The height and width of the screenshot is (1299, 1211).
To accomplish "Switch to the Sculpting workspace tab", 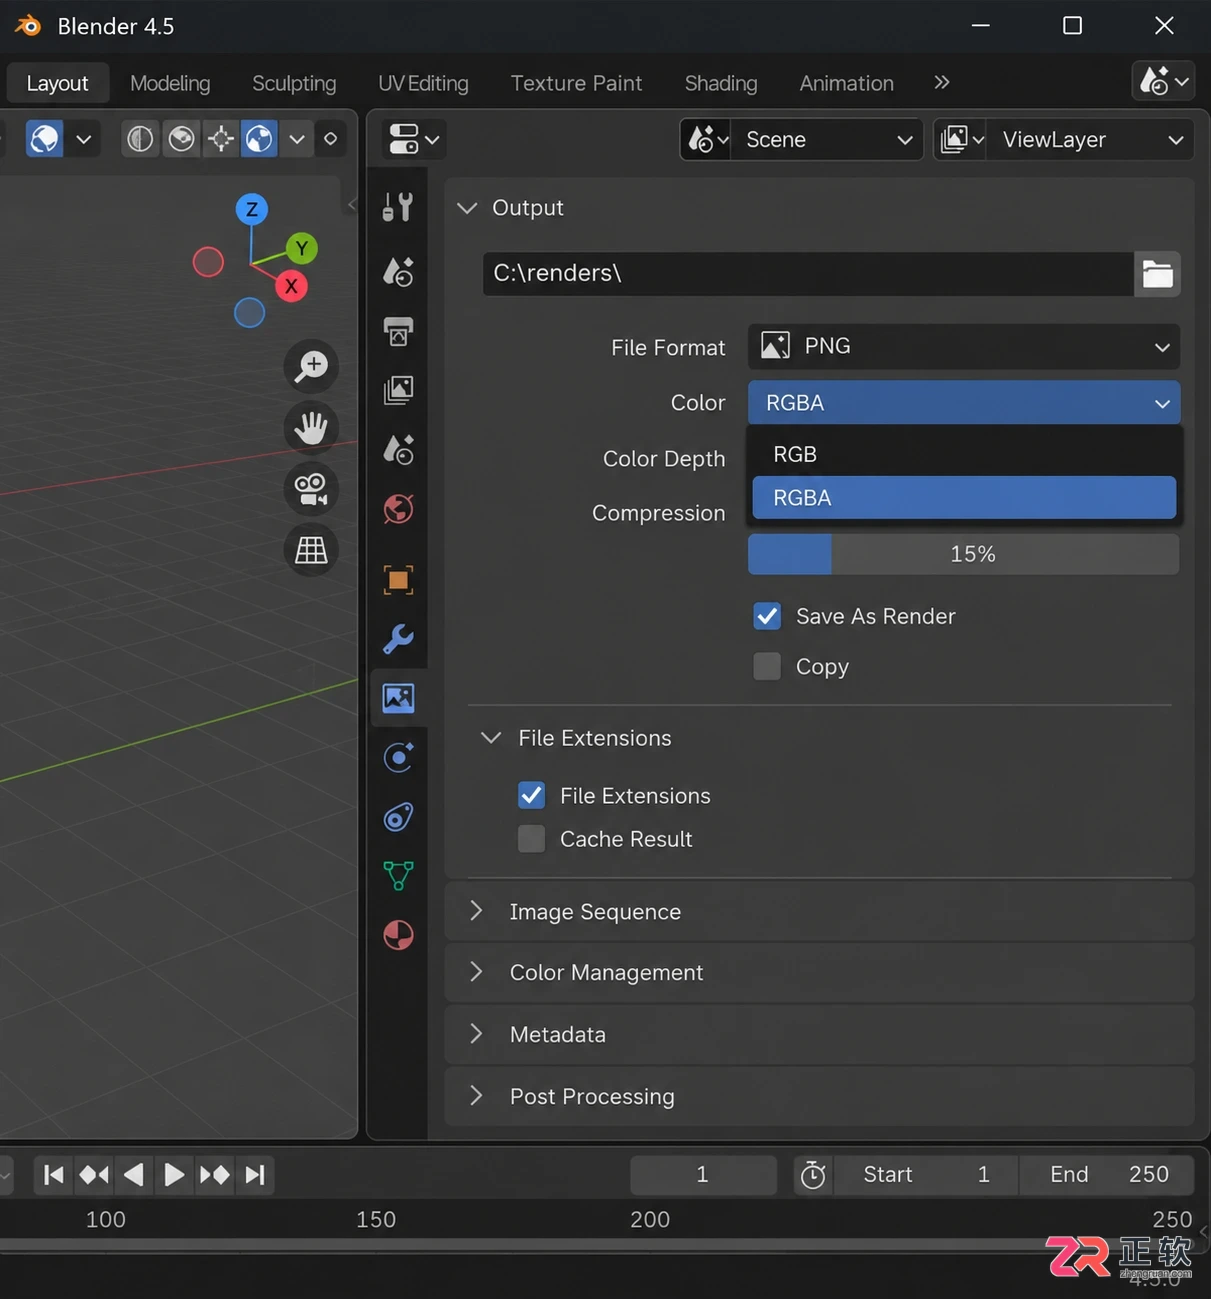I will pos(294,83).
